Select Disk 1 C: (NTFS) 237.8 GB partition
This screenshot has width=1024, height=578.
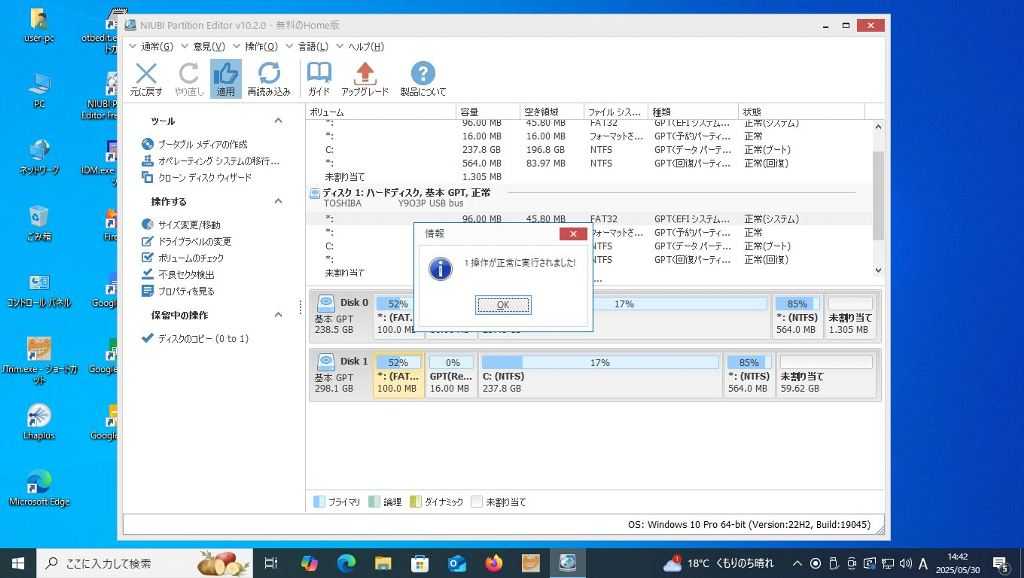[x=599, y=374]
